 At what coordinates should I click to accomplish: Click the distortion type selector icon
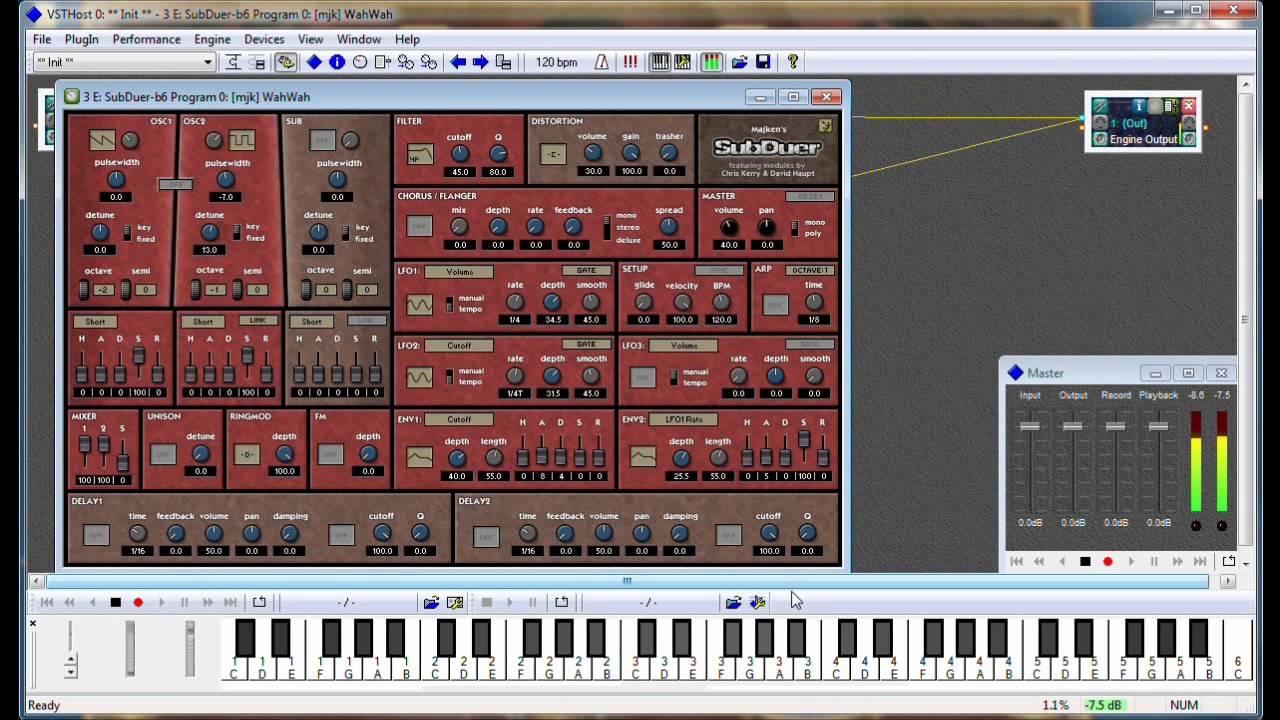pos(553,154)
